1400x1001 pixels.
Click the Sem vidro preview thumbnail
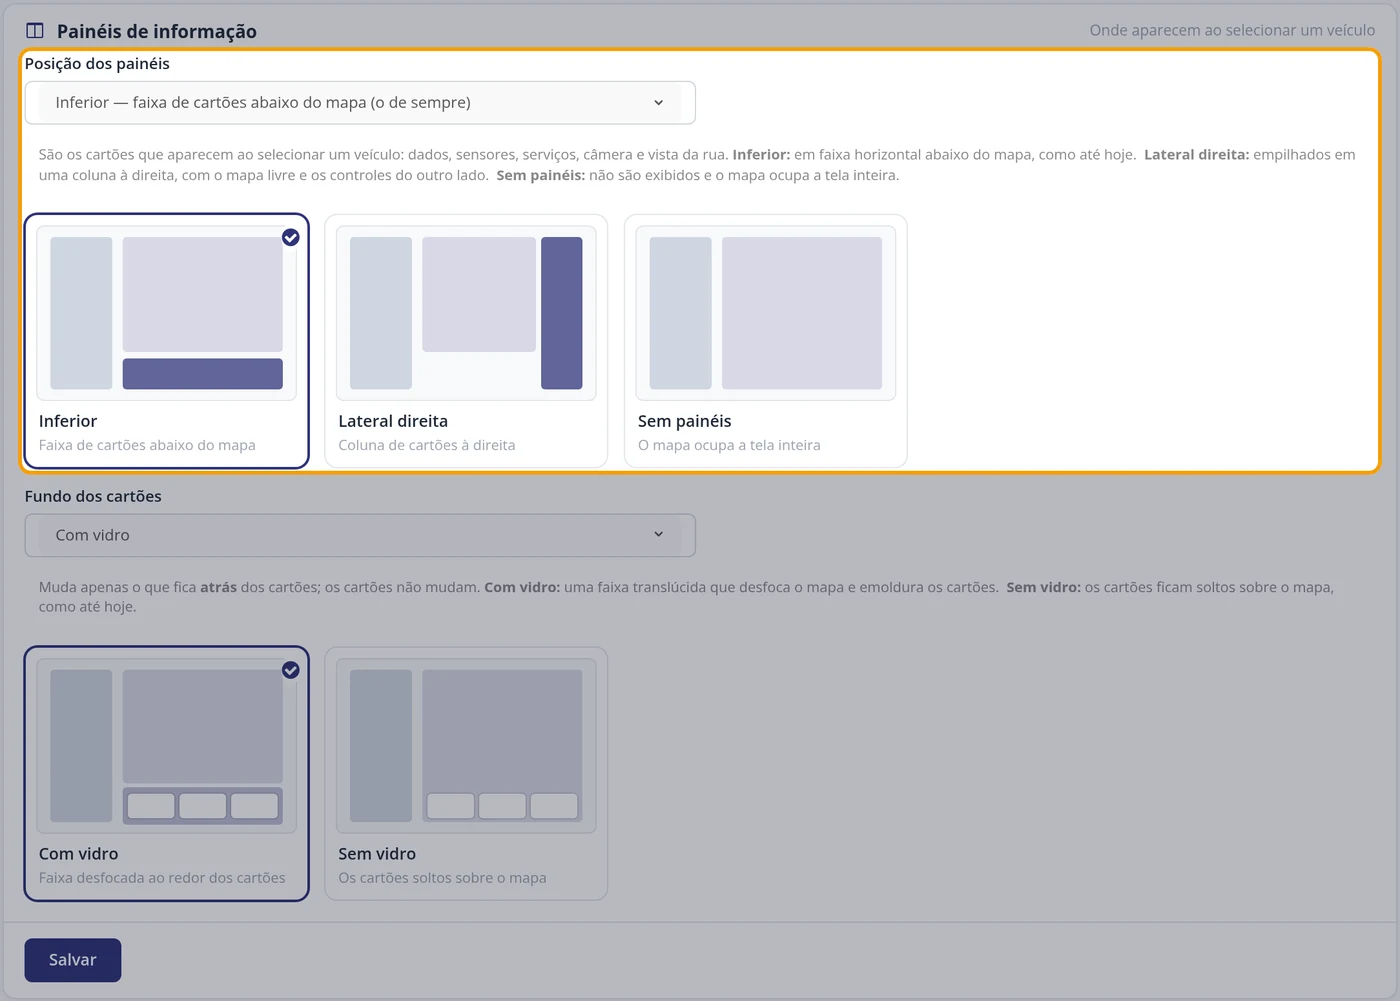(x=466, y=746)
